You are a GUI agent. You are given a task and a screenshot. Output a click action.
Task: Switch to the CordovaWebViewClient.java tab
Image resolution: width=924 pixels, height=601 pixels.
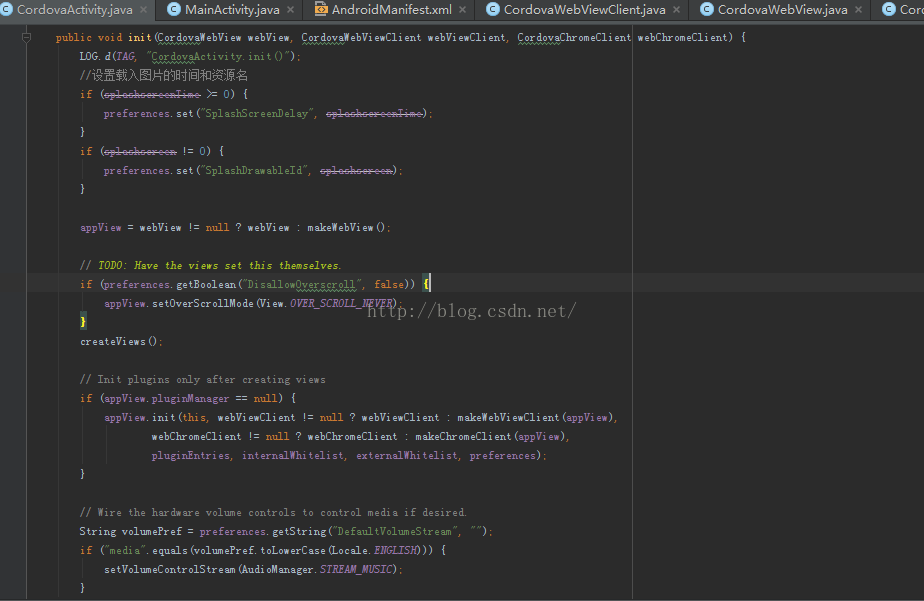(584, 10)
